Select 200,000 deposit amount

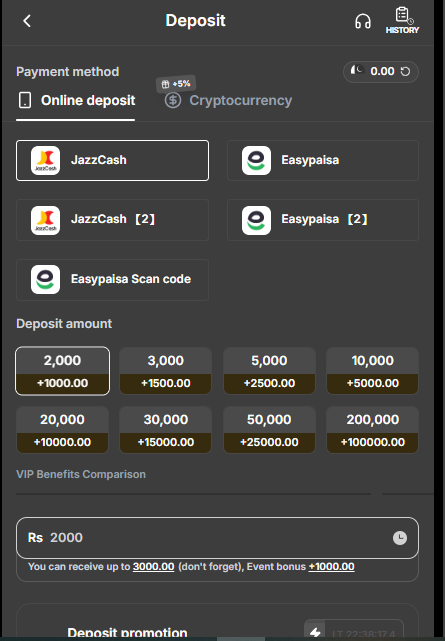(372, 430)
